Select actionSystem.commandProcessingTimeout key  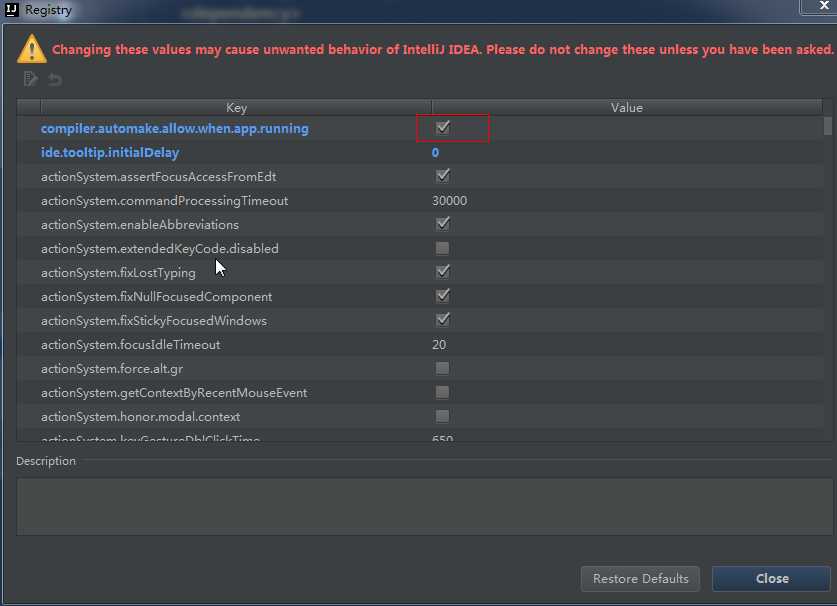164,201
